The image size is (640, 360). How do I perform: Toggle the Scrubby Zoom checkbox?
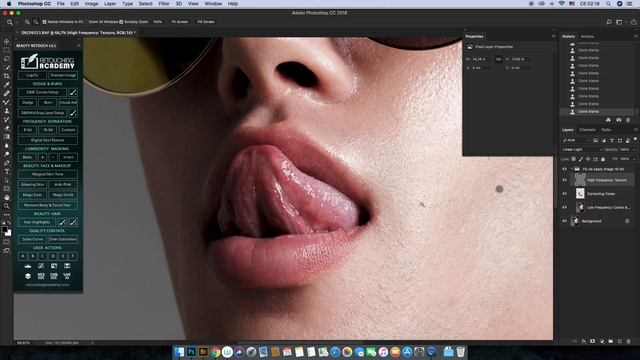tap(121, 22)
